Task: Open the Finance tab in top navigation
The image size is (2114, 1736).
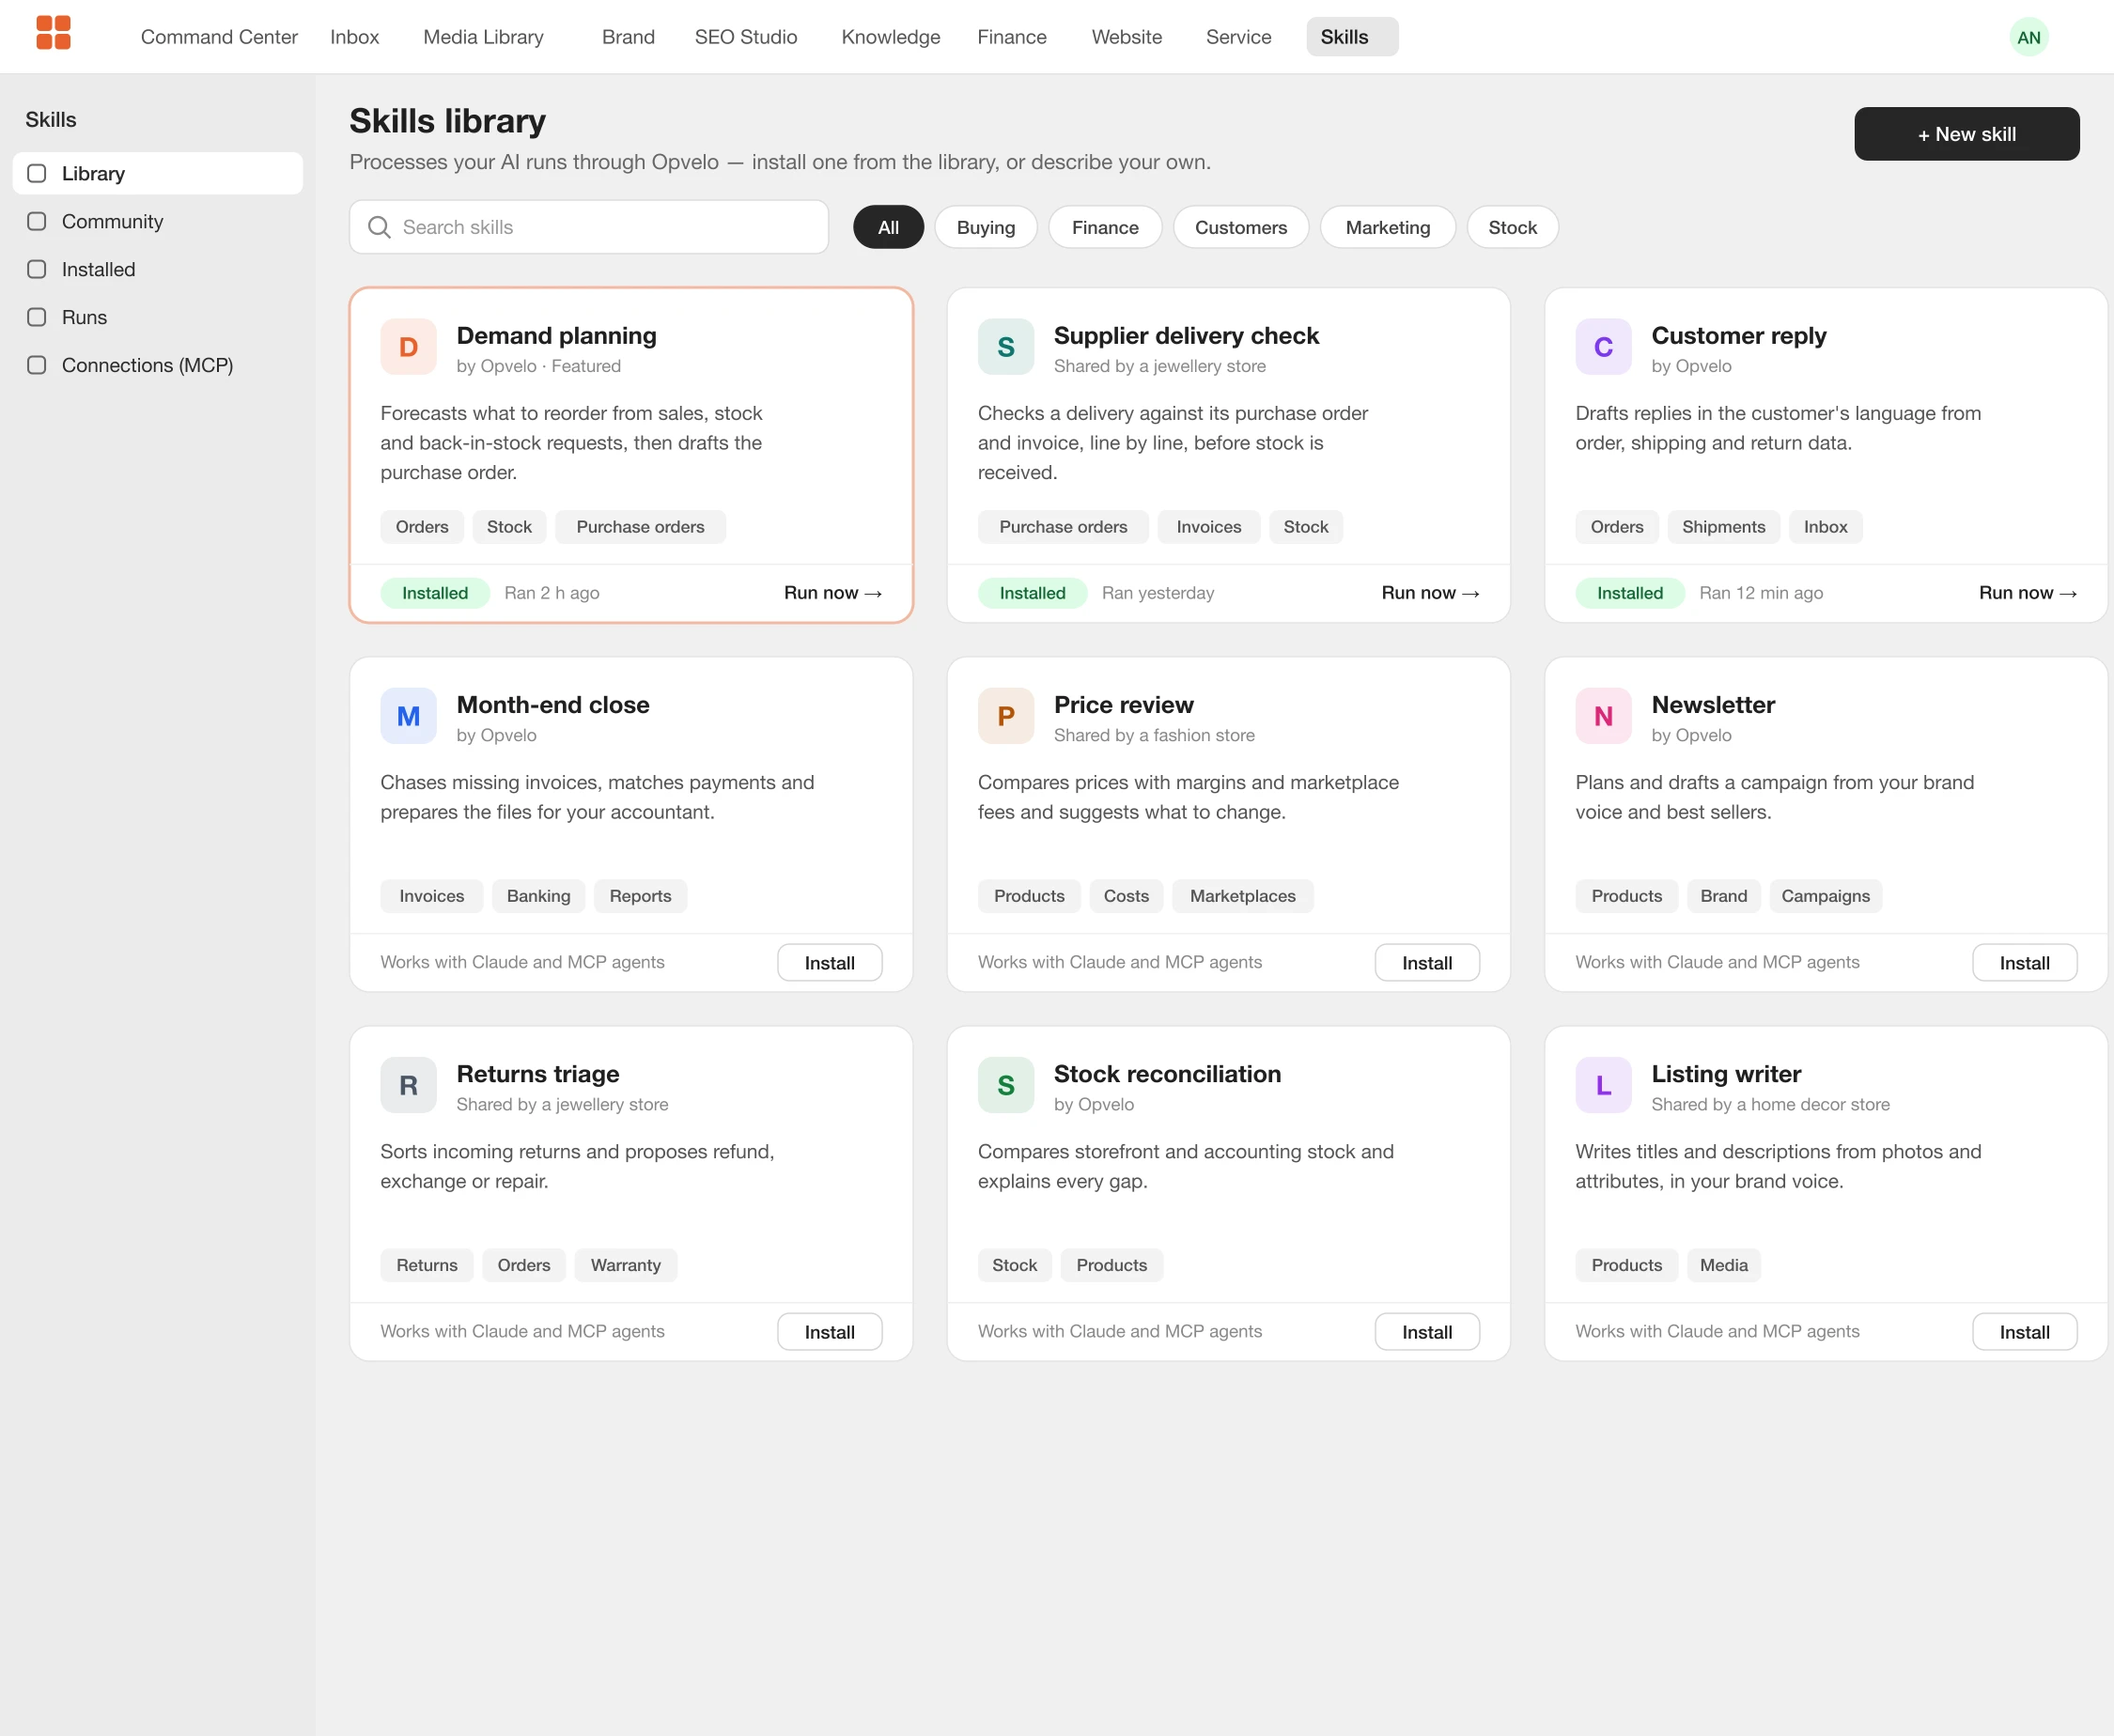Action: click(x=1011, y=37)
